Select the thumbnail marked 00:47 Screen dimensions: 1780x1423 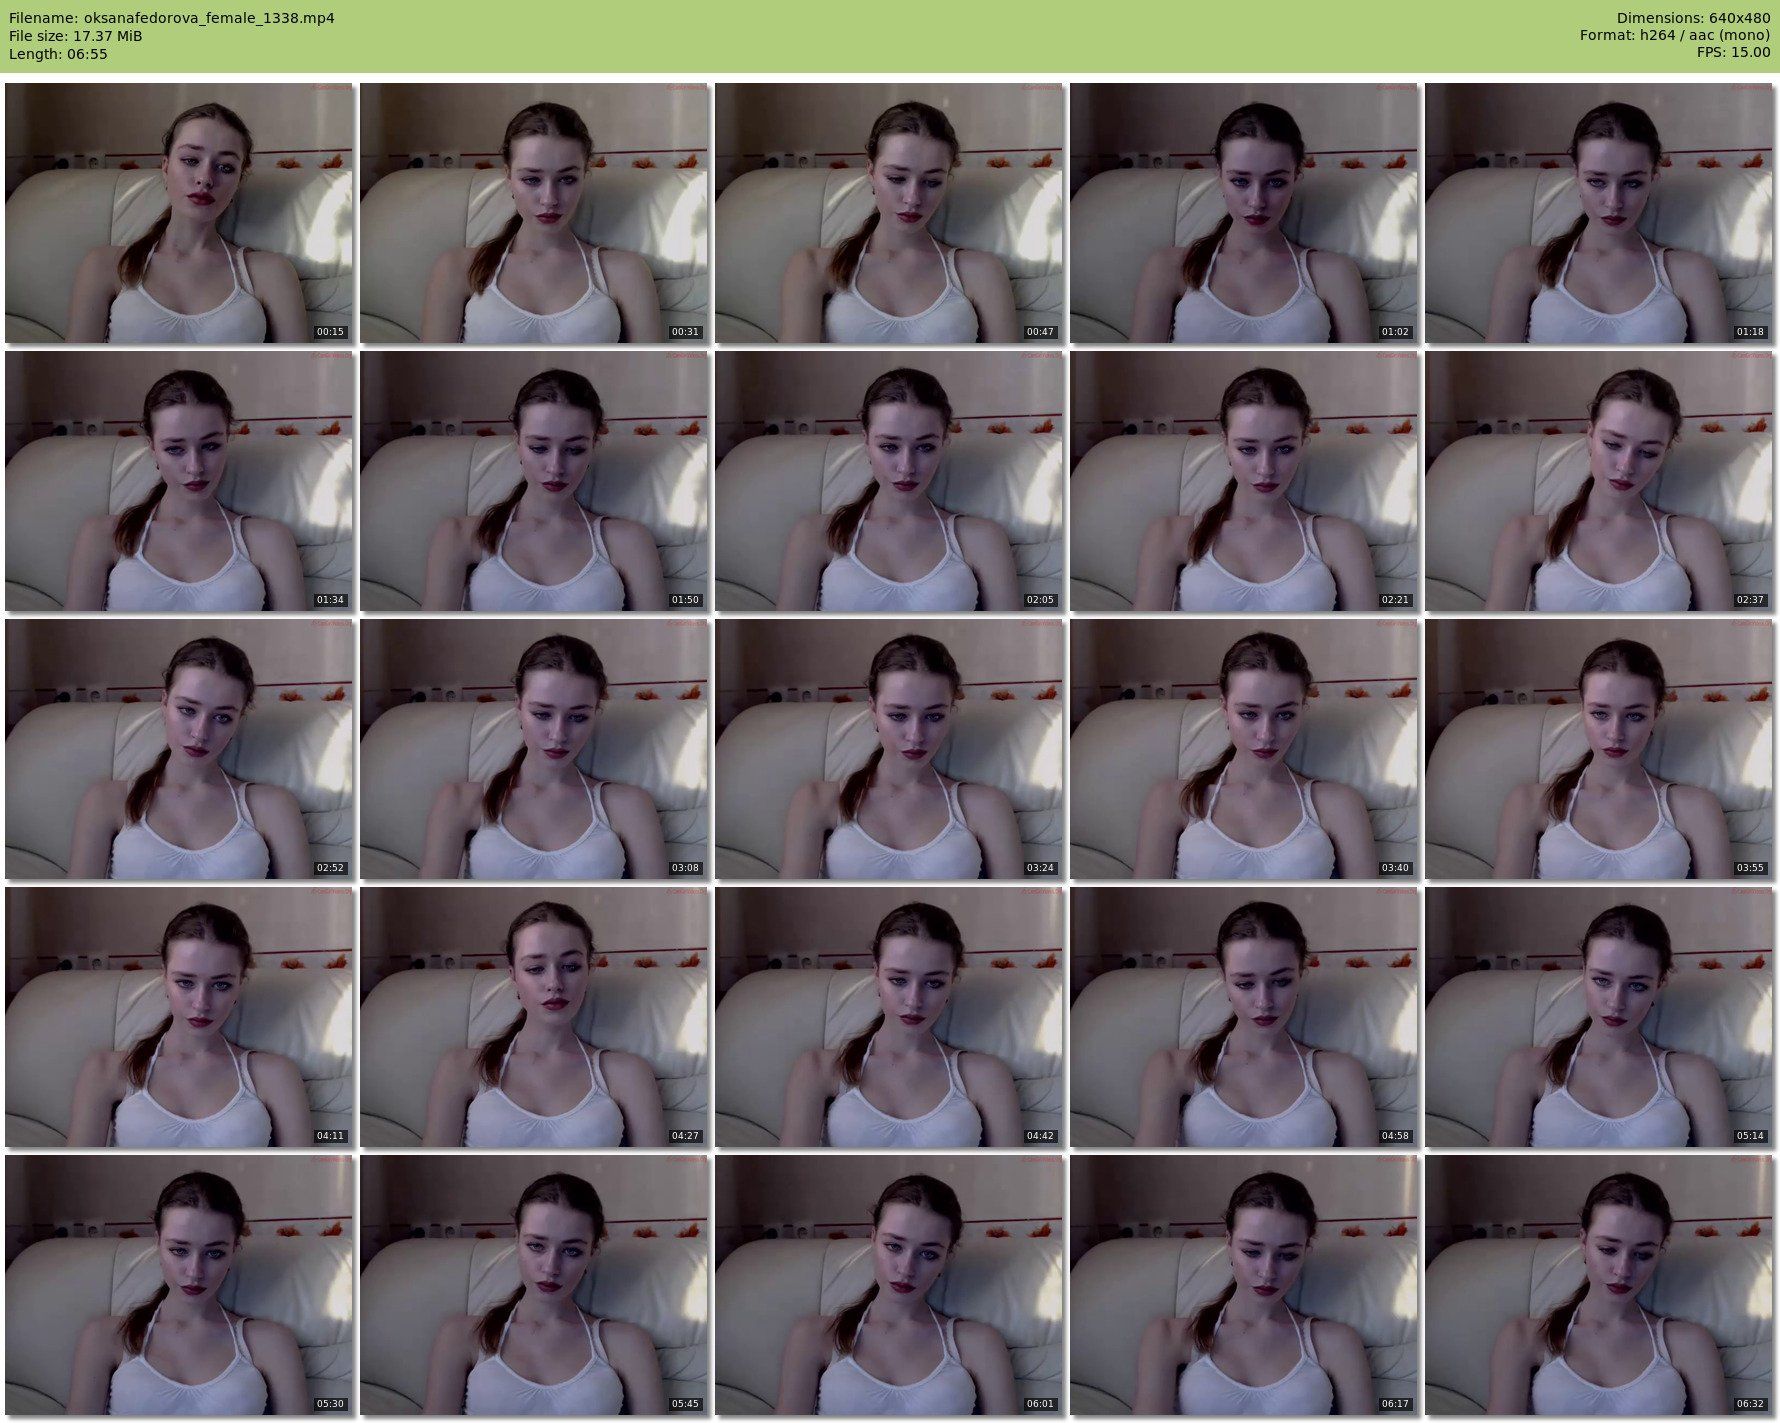[x=889, y=213]
